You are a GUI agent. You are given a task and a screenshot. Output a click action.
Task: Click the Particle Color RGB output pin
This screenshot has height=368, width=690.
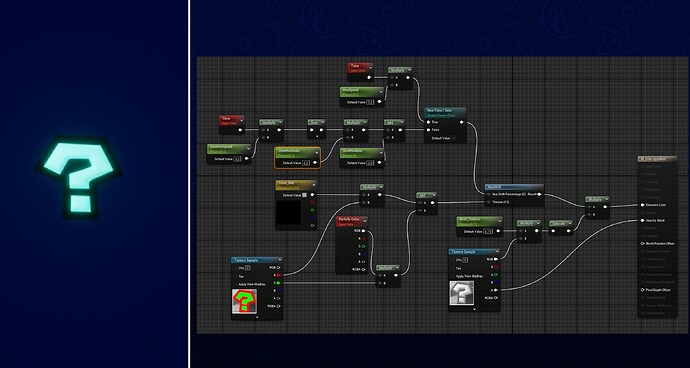(x=363, y=231)
